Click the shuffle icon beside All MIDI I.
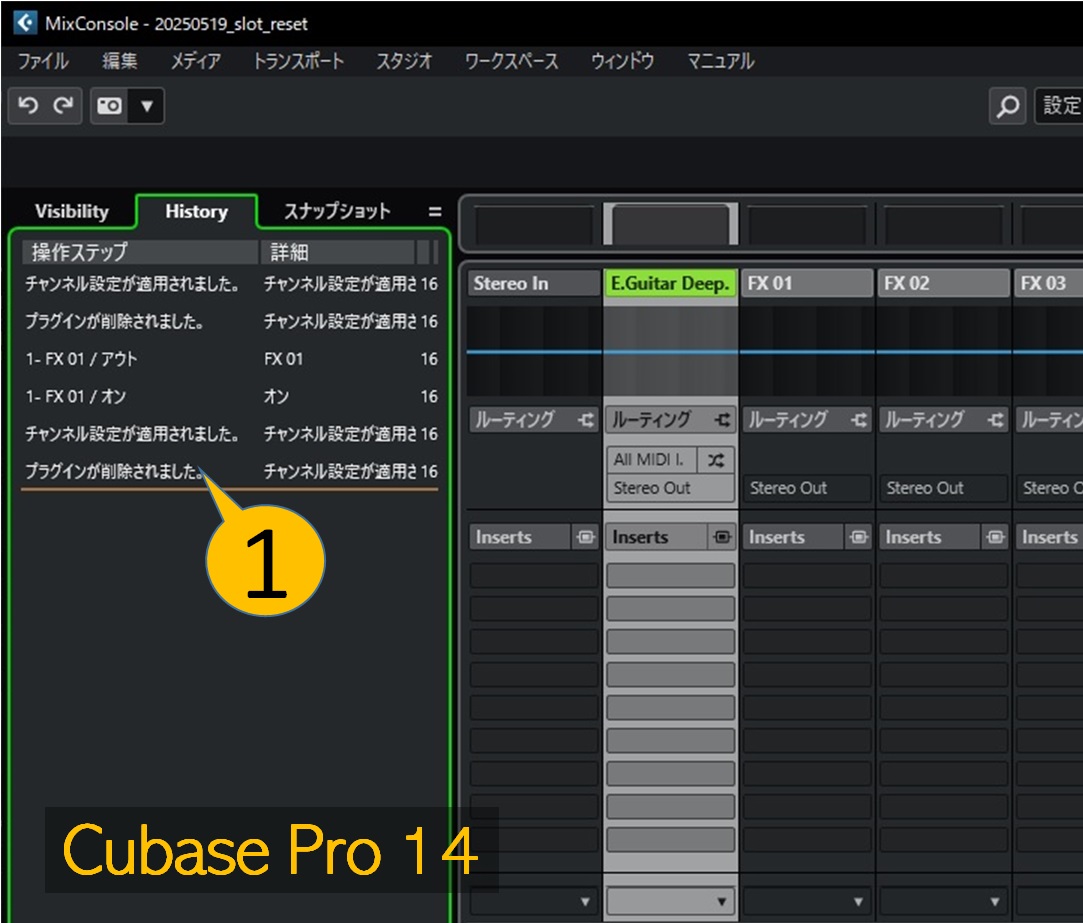This screenshot has width=1083, height=923. coord(716,459)
